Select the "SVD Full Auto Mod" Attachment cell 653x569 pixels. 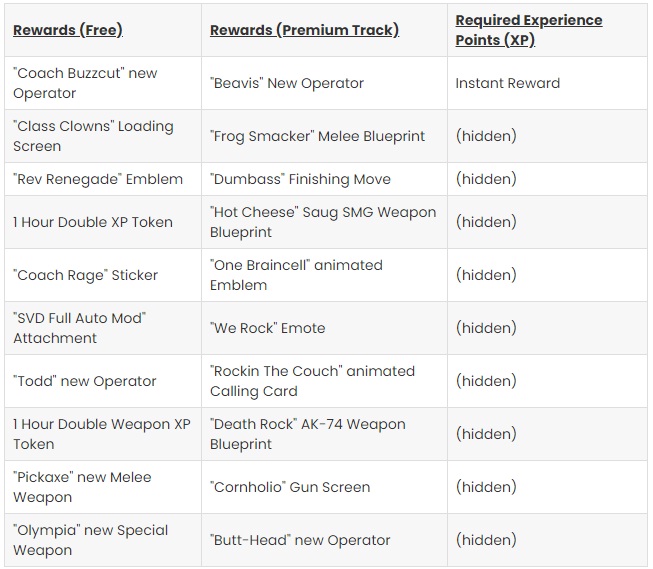(103, 328)
